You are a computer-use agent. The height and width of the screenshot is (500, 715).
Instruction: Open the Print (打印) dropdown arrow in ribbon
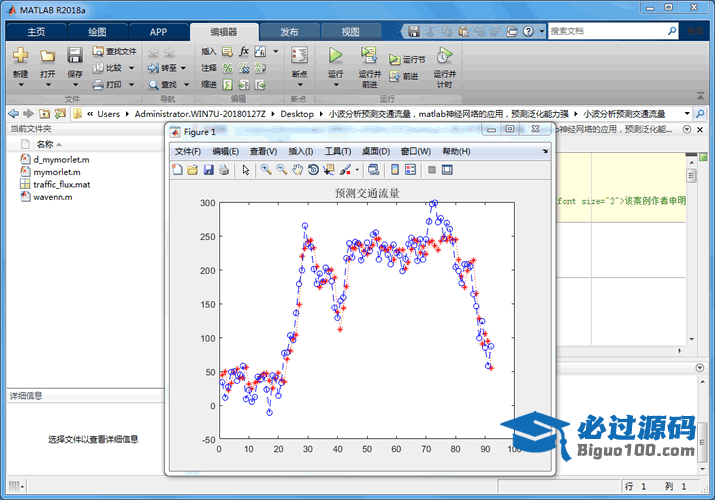pyautogui.click(x=131, y=85)
